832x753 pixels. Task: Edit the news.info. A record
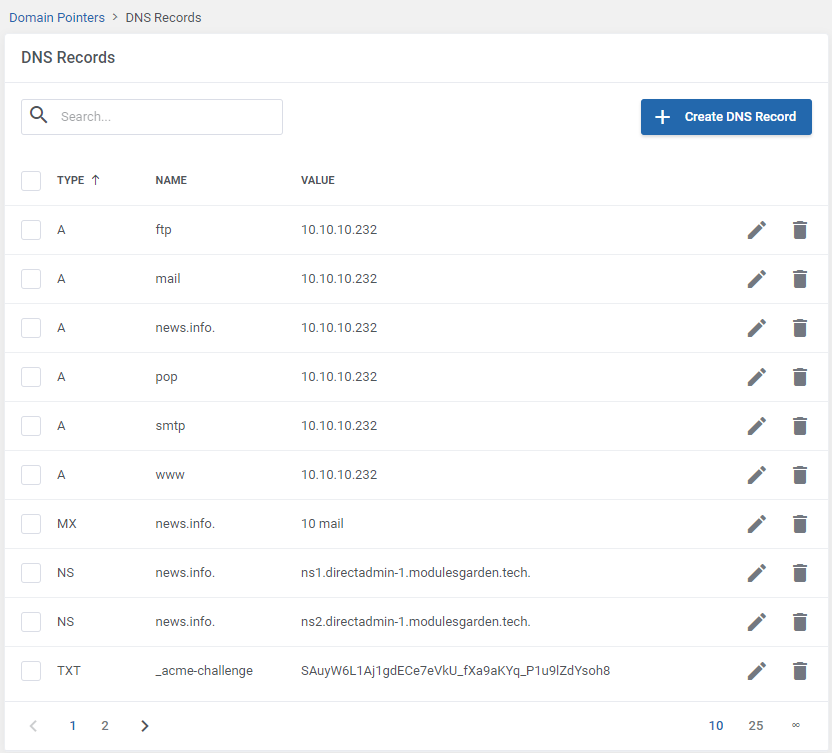[757, 328]
